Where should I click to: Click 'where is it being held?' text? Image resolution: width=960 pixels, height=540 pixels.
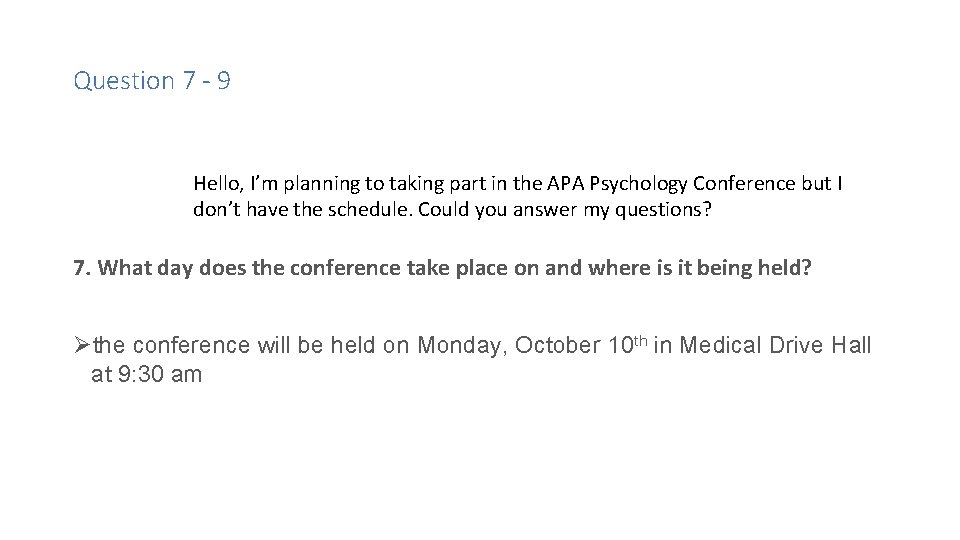[x=700, y=268]
